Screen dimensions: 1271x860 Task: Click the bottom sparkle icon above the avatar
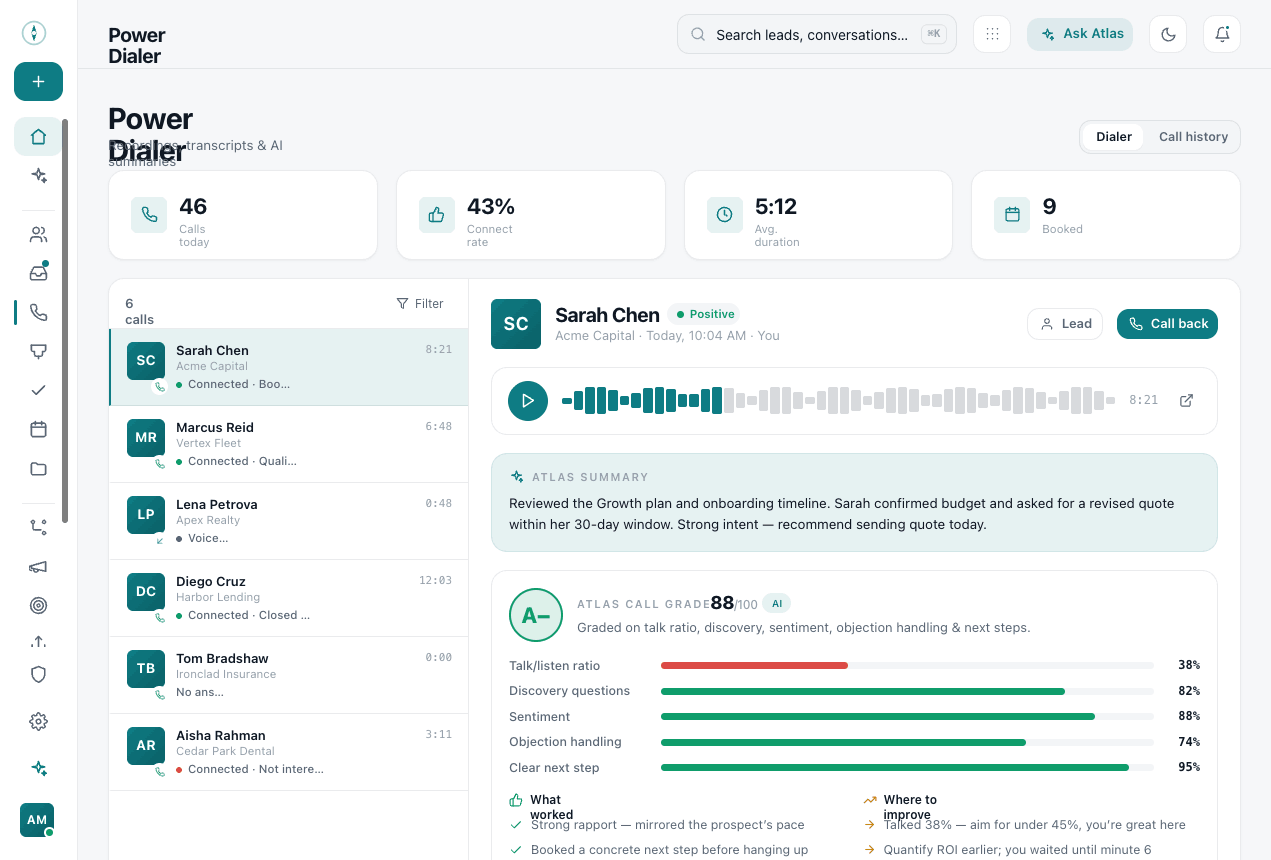click(38, 768)
